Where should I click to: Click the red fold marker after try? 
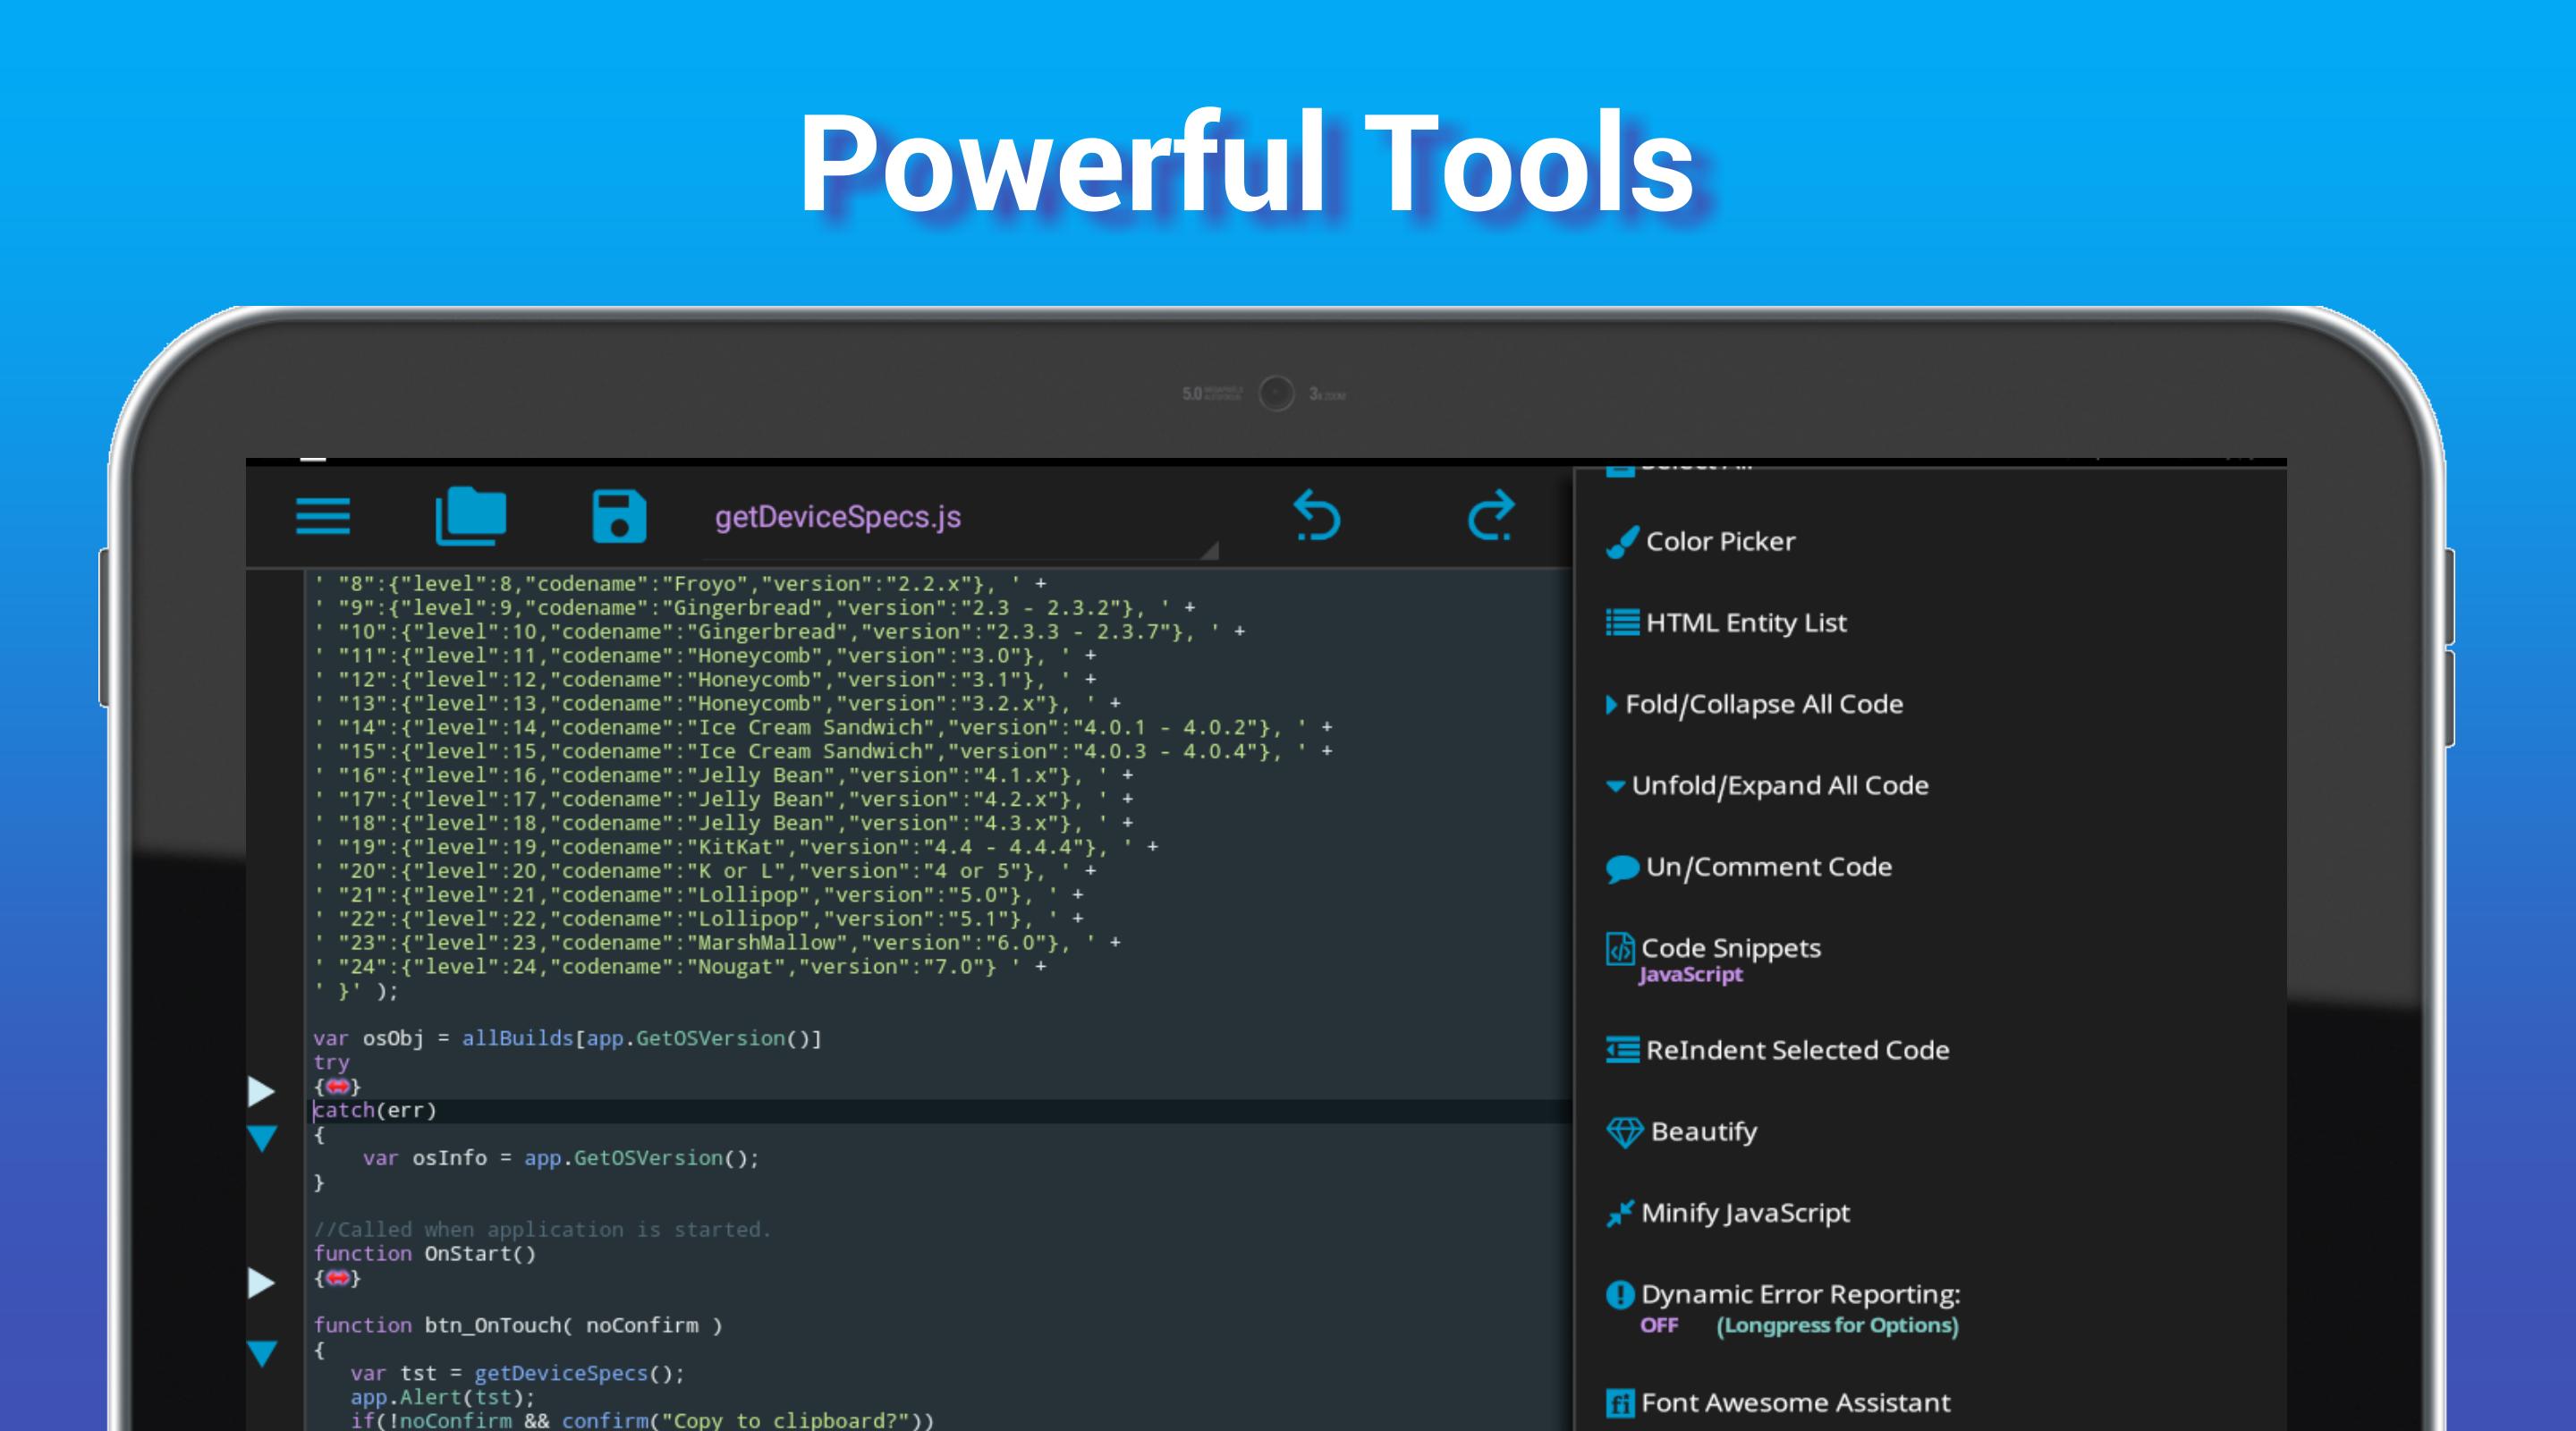tap(337, 1086)
